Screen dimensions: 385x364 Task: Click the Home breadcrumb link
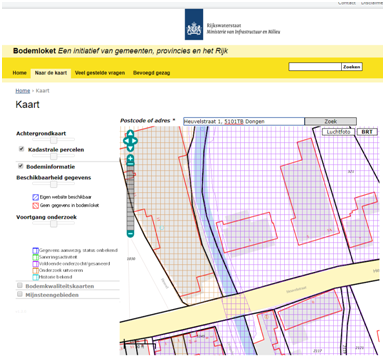click(x=23, y=91)
